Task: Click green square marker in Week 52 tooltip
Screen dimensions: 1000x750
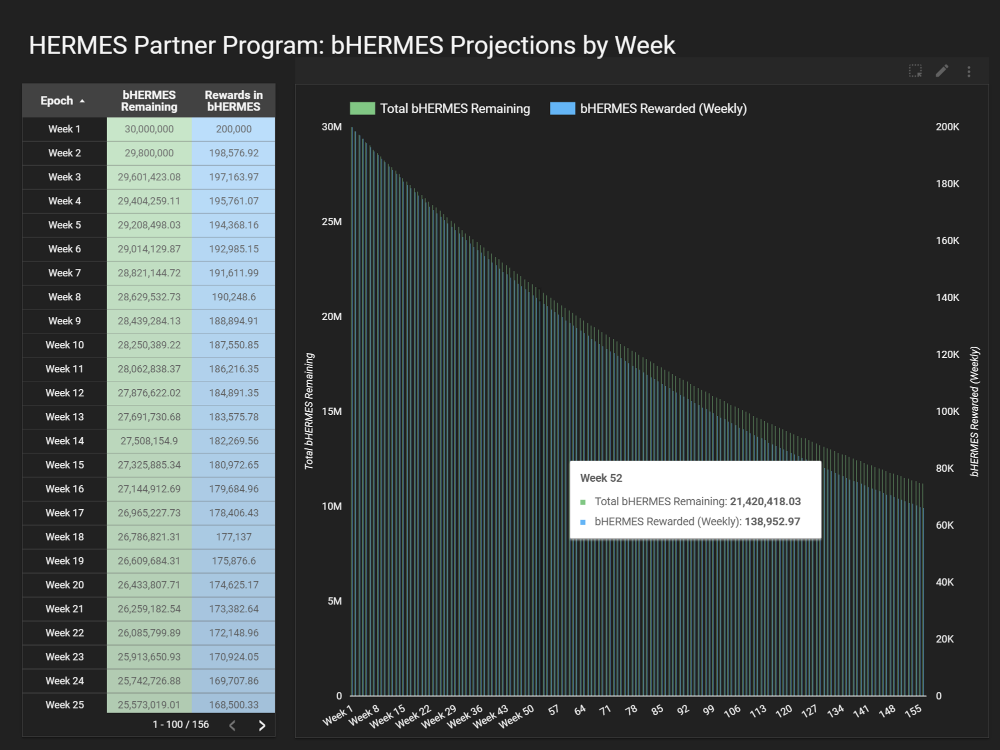Action: [584, 501]
